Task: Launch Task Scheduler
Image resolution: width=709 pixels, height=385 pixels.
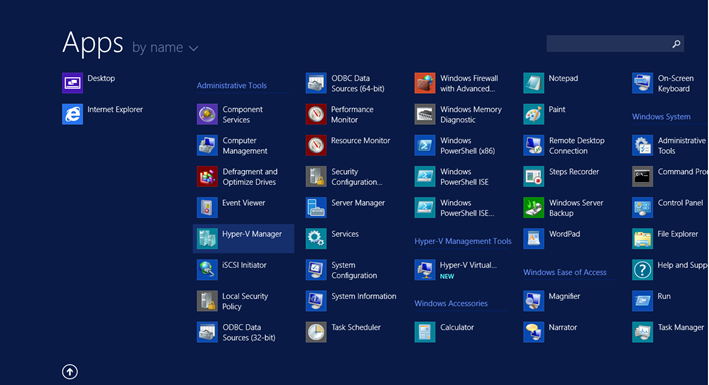Action: click(x=343, y=333)
